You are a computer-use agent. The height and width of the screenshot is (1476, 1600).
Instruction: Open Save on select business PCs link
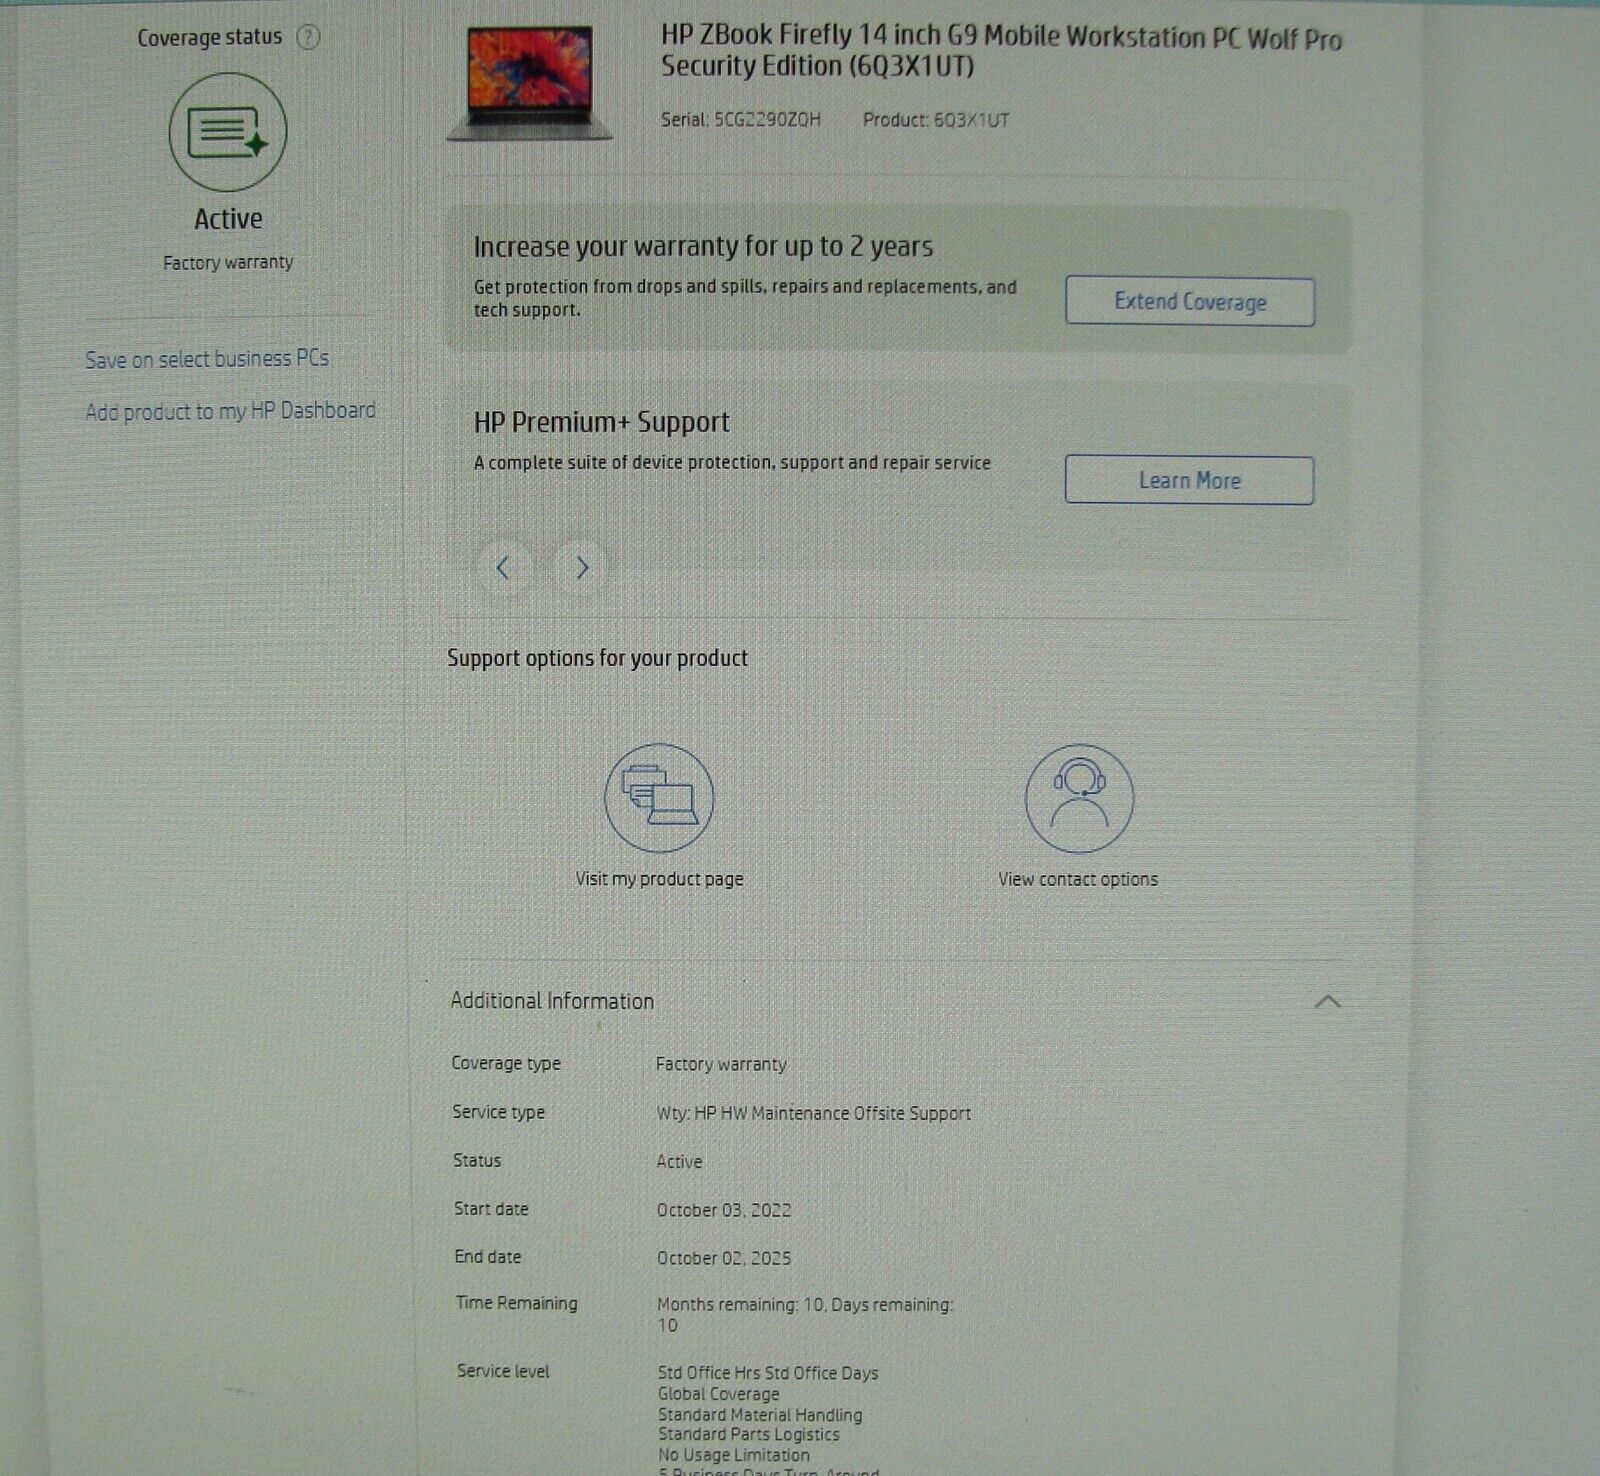pyautogui.click(x=208, y=358)
